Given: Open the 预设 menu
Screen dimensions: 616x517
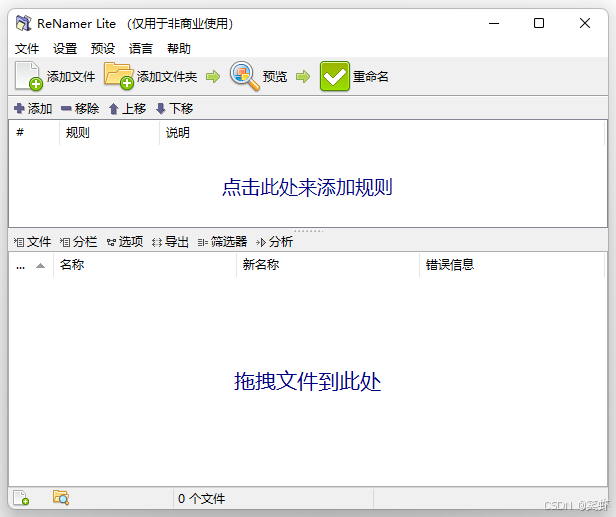Looking at the screenshot, I should tap(103, 49).
